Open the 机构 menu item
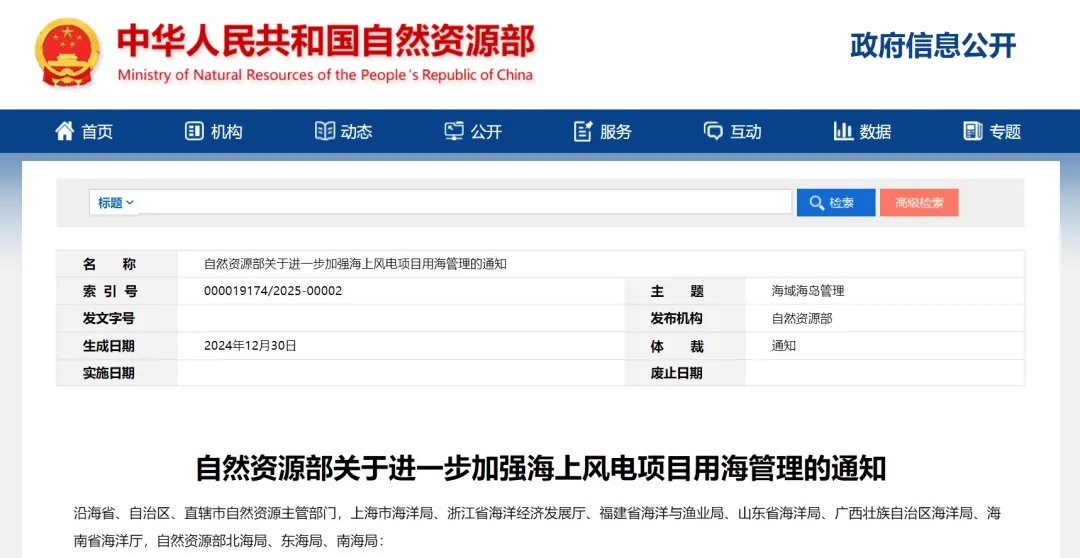Screen dimensions: 1080x558 227,132
